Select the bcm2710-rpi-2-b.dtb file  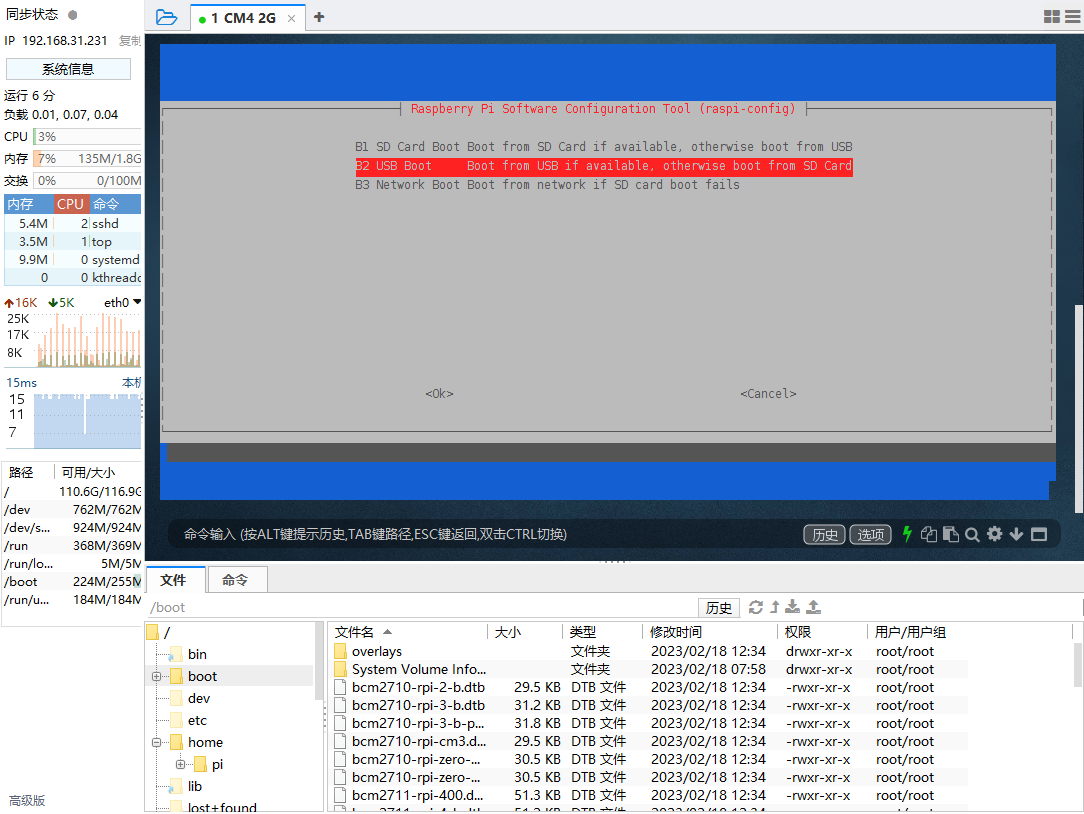coord(418,687)
